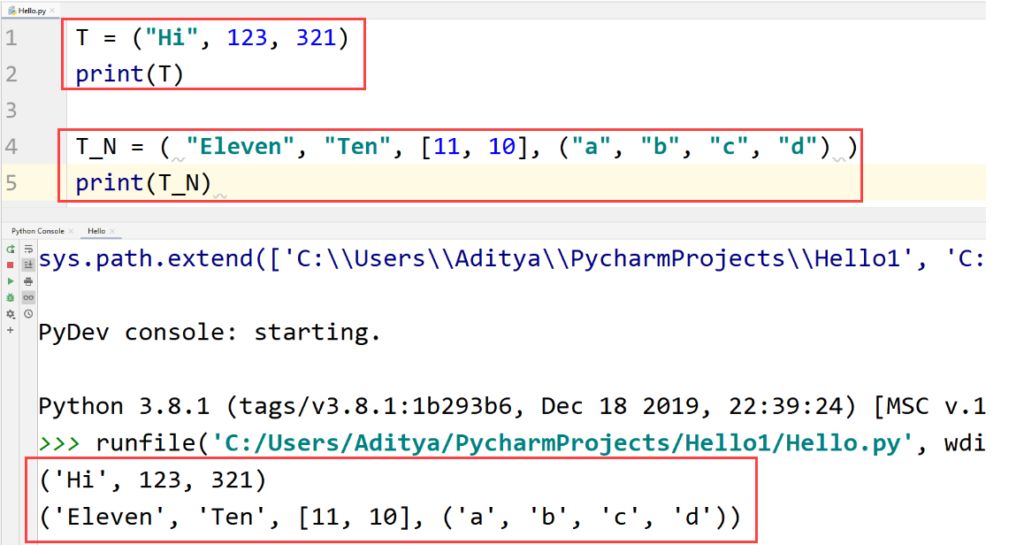Click the "d" string in line 4
Image resolution: width=1024 pixels, height=545 pixels.
point(797,146)
